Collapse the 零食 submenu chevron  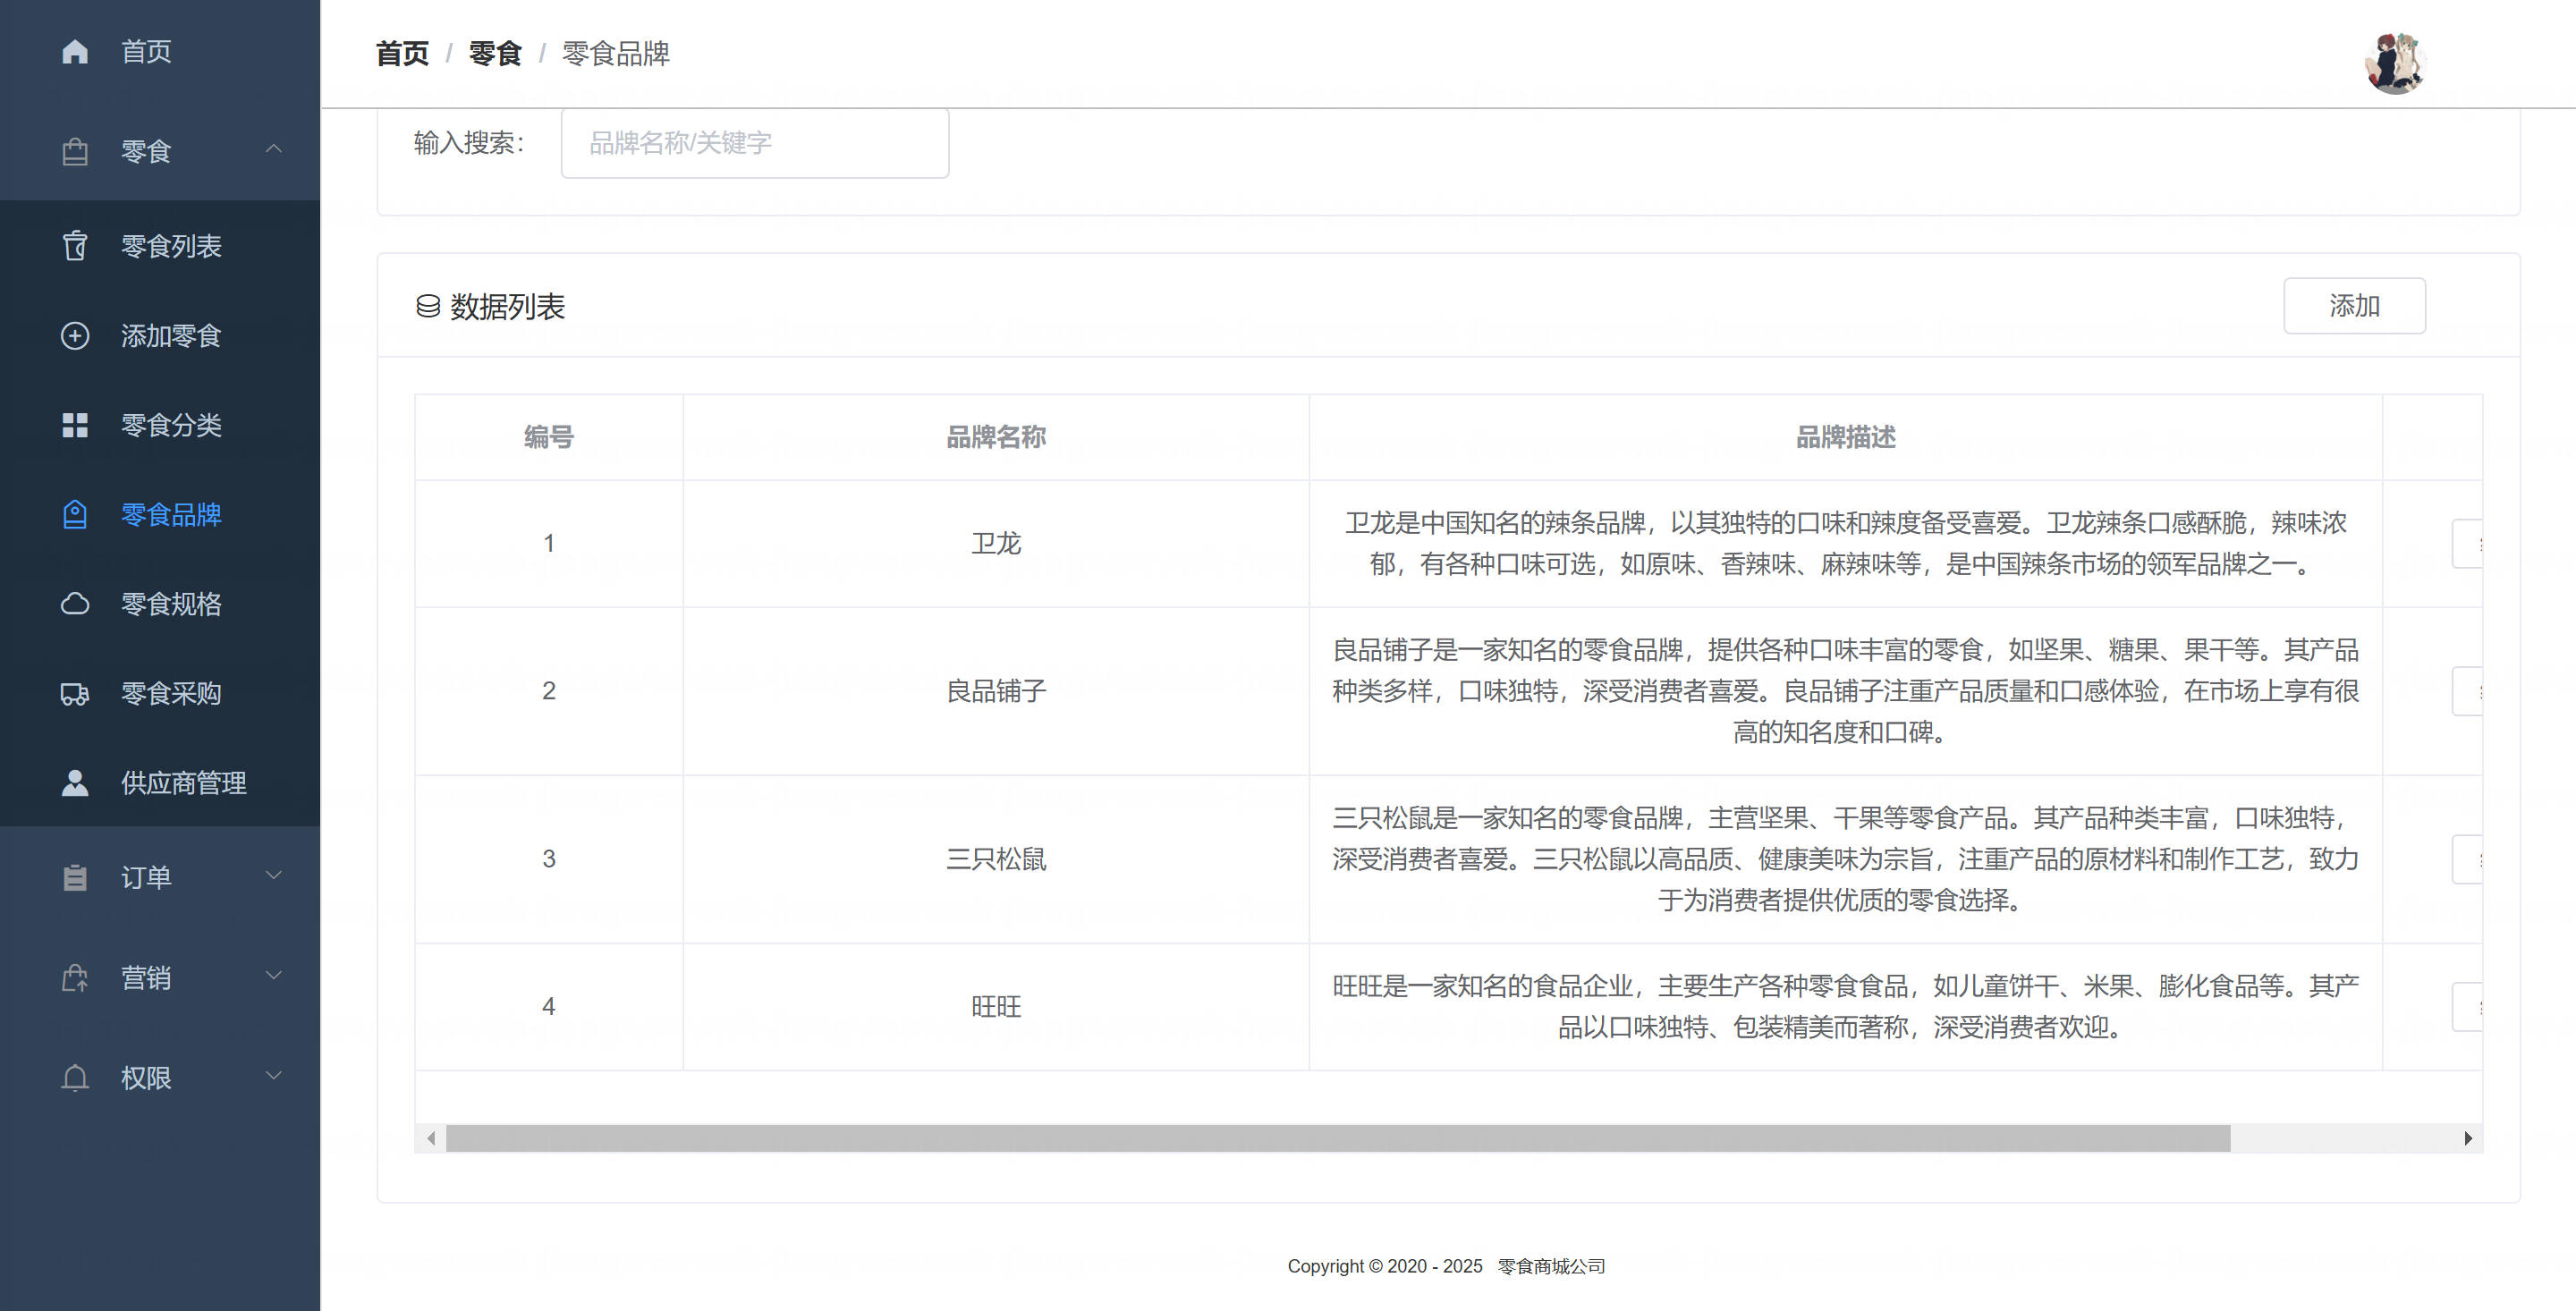tap(273, 150)
